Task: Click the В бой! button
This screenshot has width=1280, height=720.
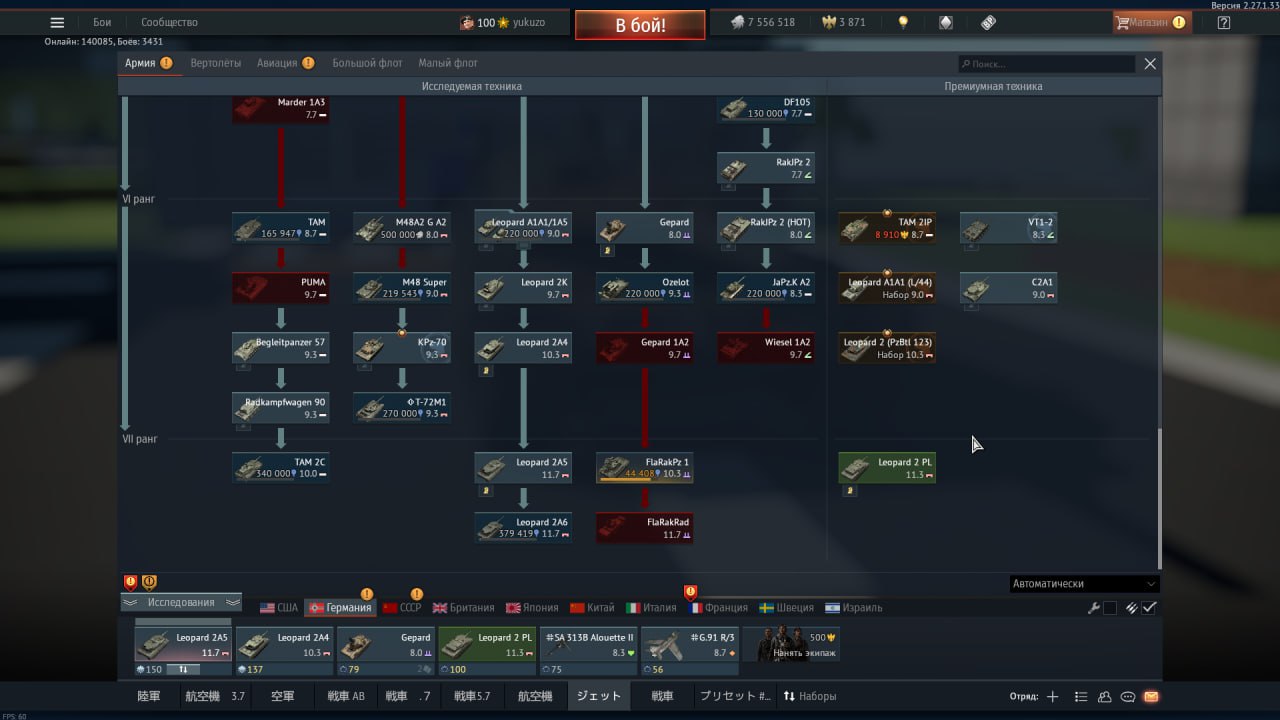Action: point(640,25)
